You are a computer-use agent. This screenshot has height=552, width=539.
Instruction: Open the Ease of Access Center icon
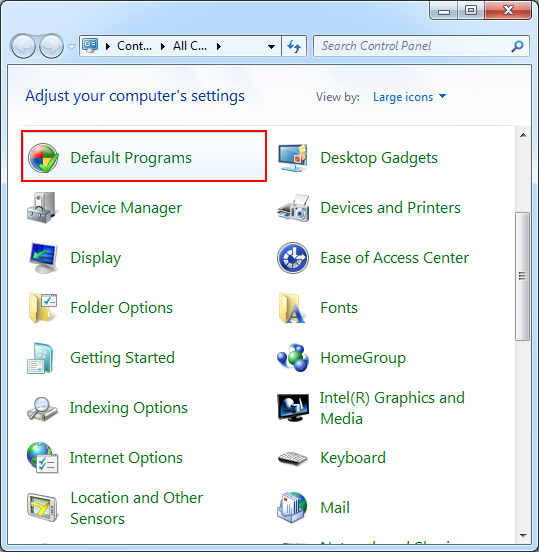click(x=293, y=258)
